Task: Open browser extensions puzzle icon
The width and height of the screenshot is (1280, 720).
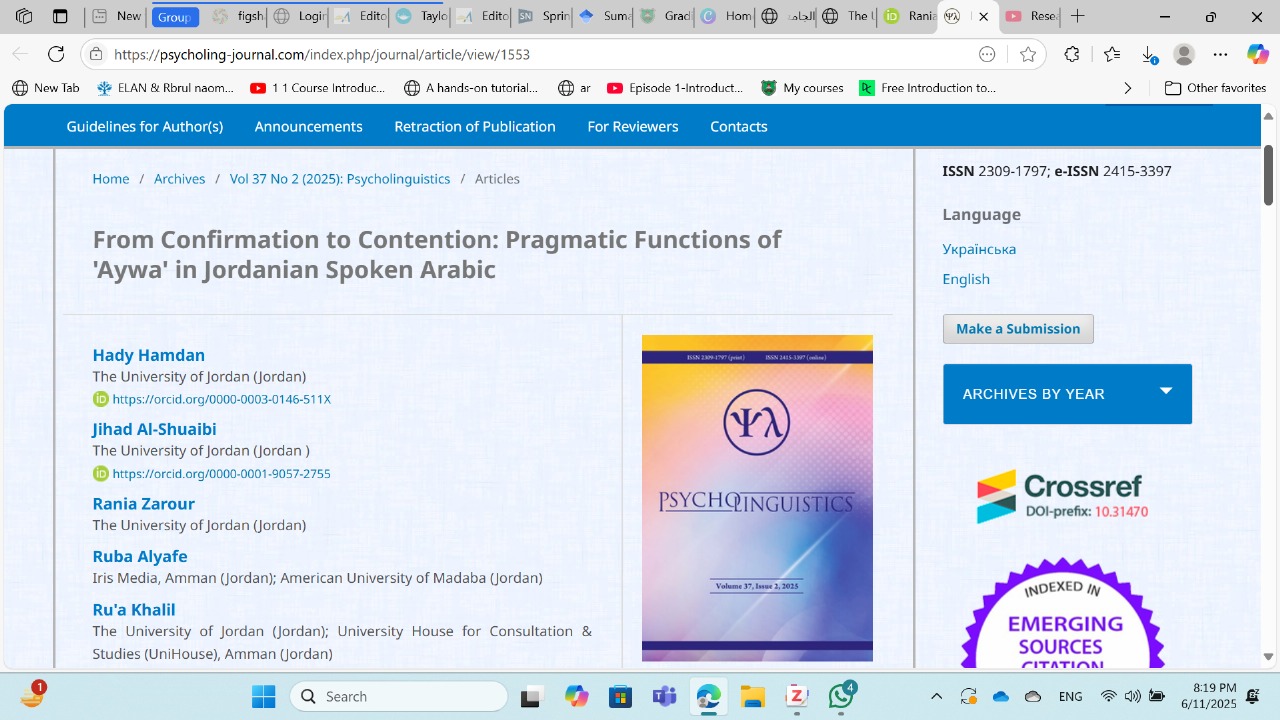Action: [1072, 55]
